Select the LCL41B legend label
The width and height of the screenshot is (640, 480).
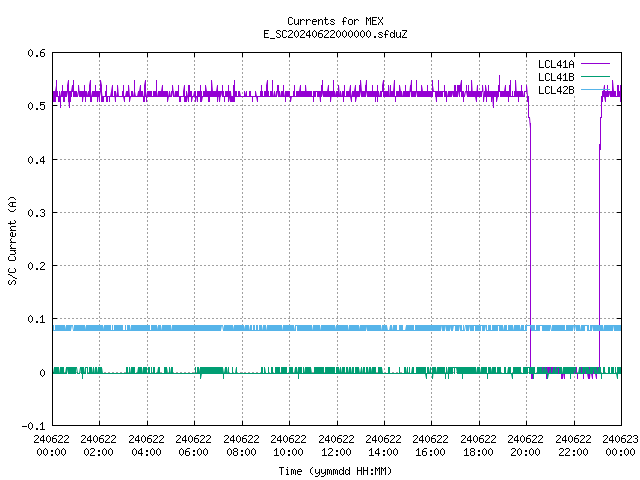(556, 77)
